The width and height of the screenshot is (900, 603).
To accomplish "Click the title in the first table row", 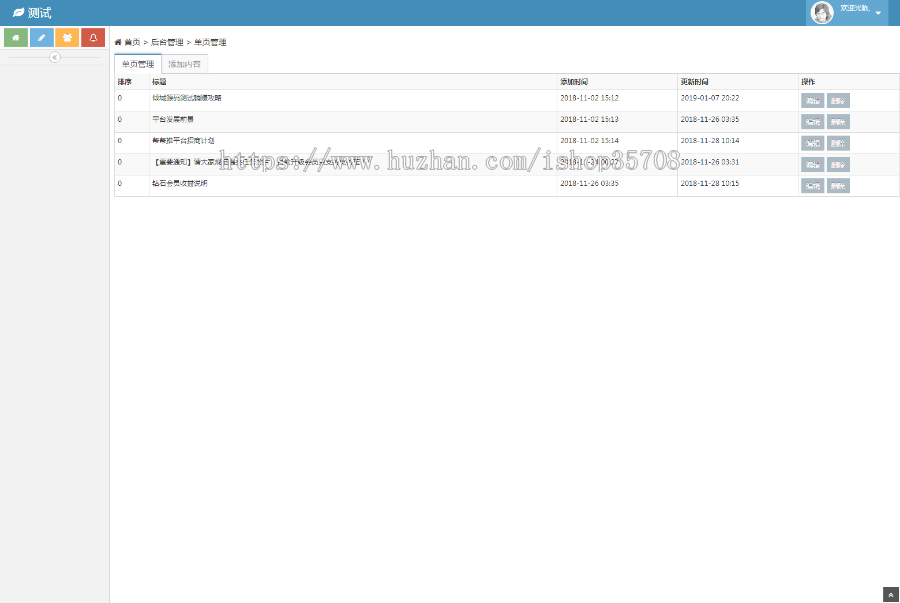I will (x=187, y=98).
